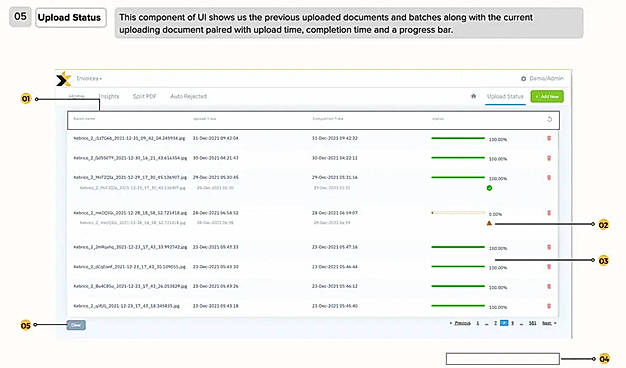The width and height of the screenshot is (626, 368).
Task: Click the orange warning triangle icon
Action: (489, 223)
